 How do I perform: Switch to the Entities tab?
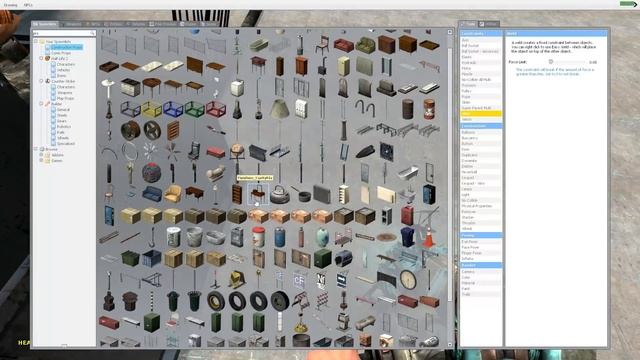(113, 24)
